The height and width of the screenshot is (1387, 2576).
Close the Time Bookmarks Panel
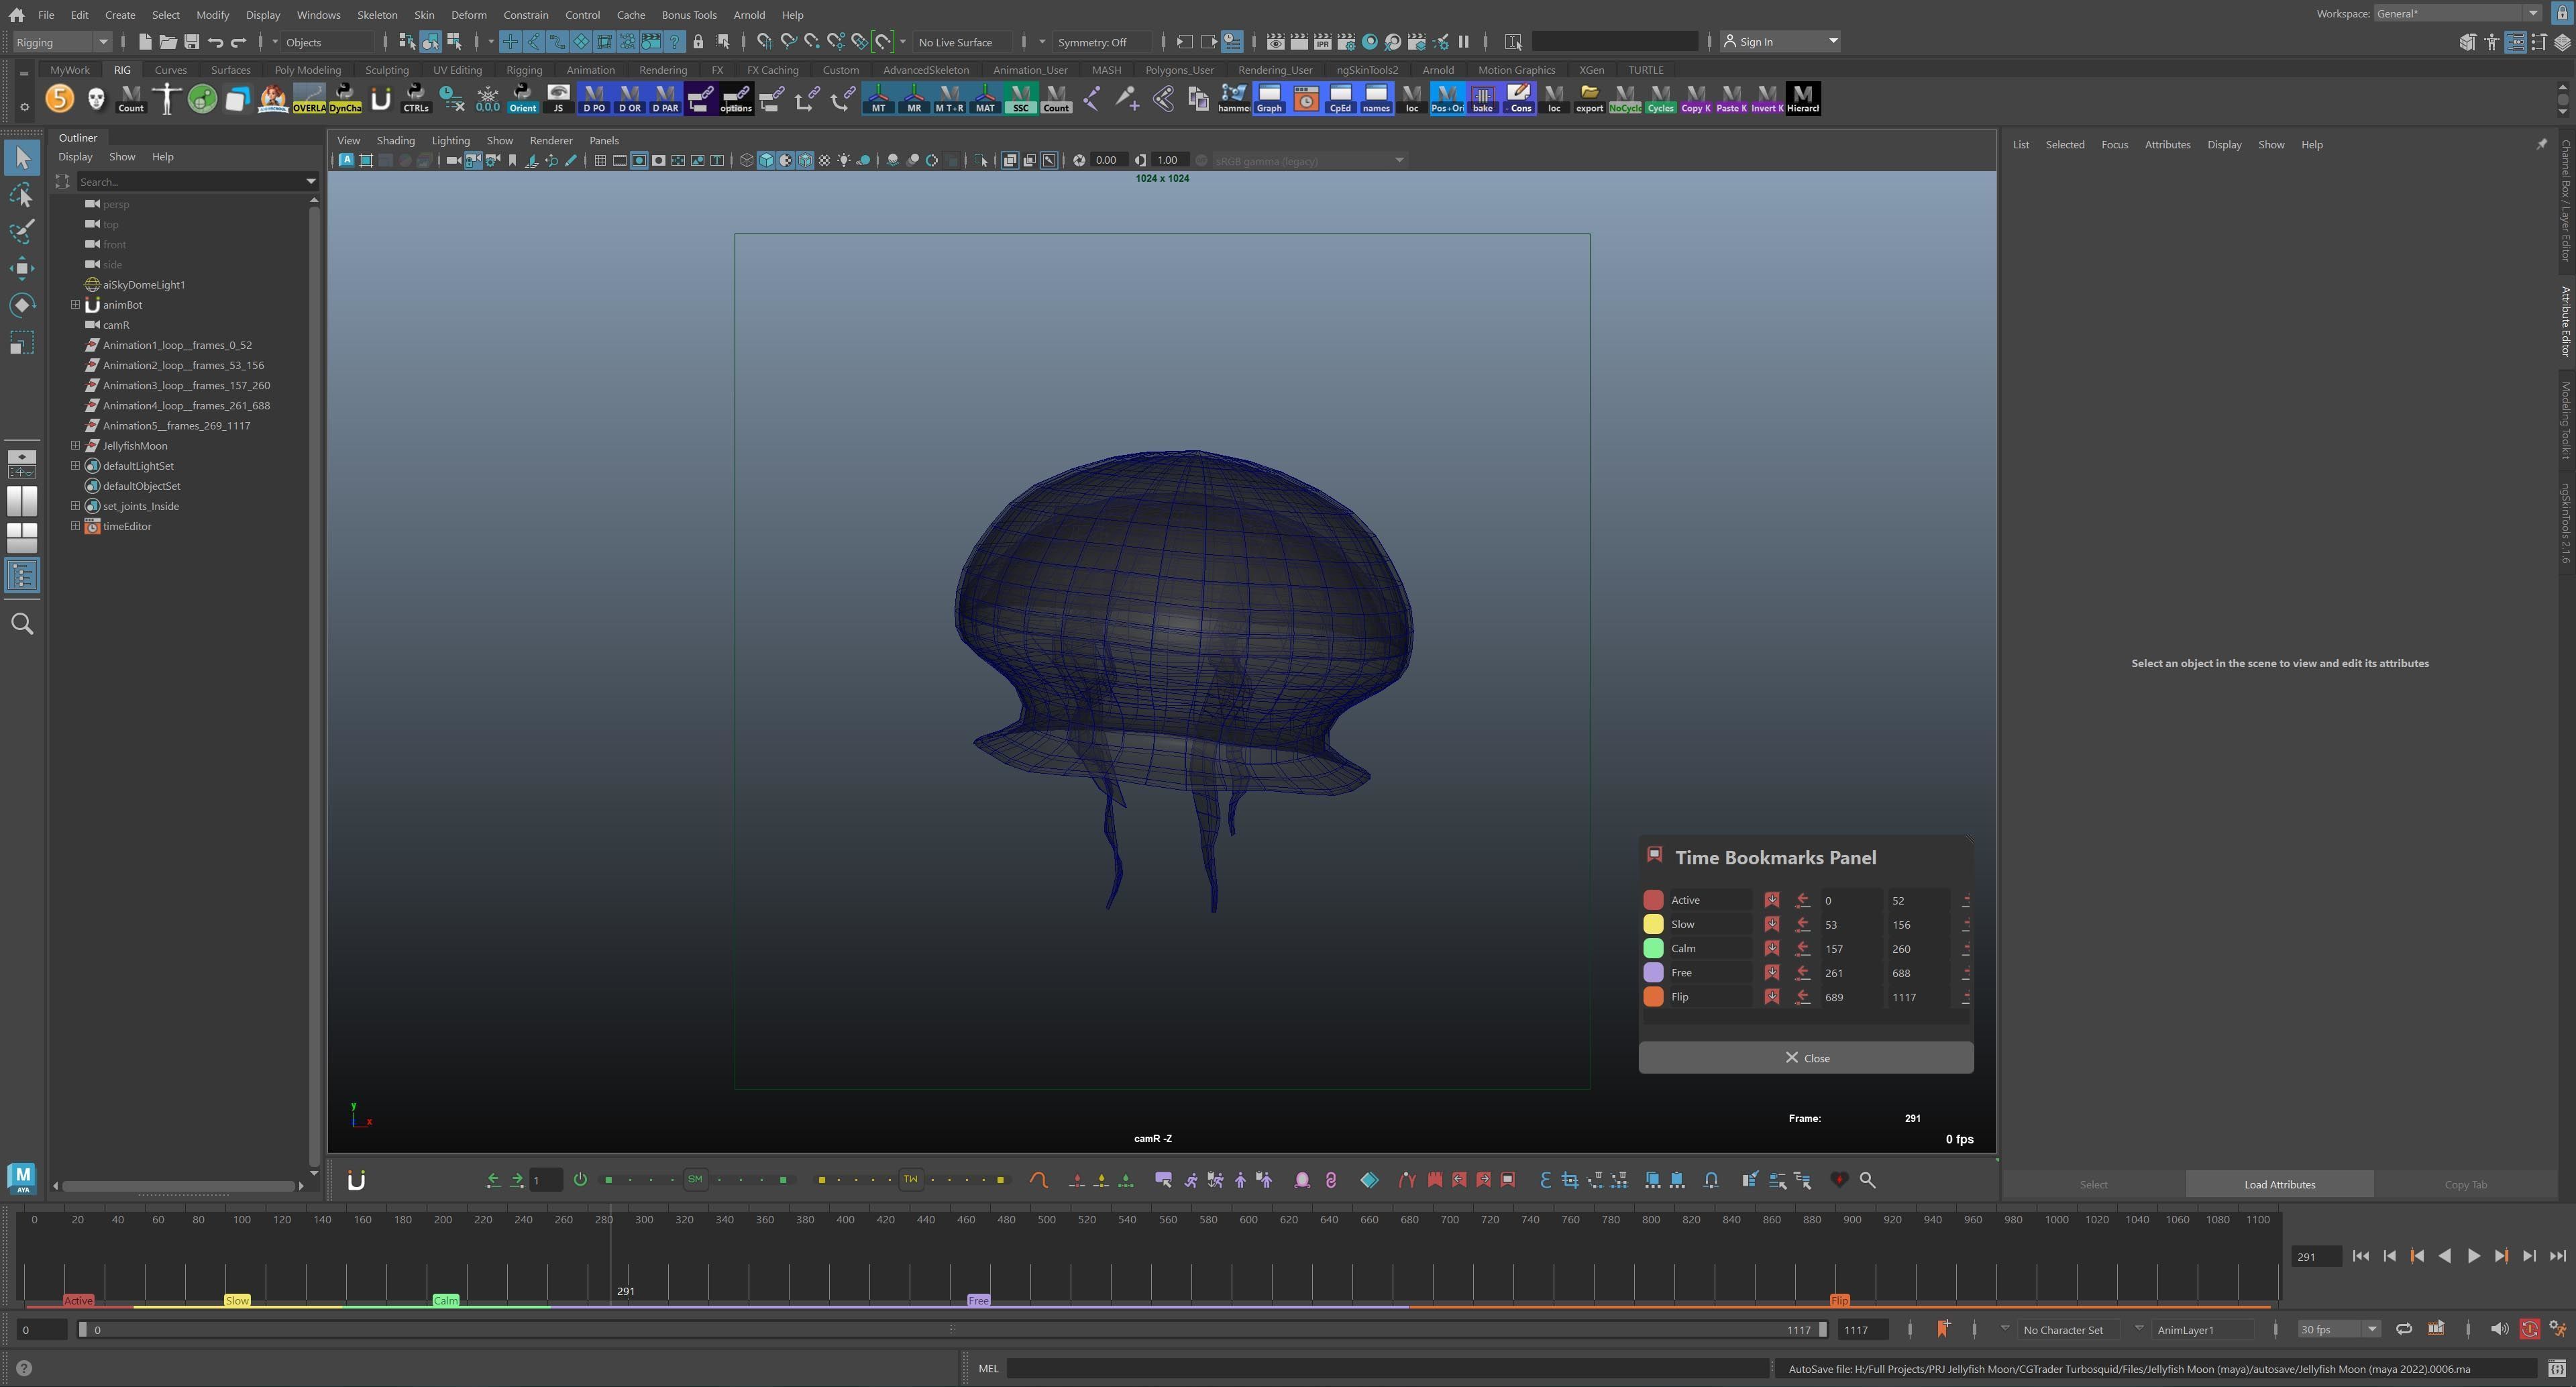click(x=1806, y=1058)
